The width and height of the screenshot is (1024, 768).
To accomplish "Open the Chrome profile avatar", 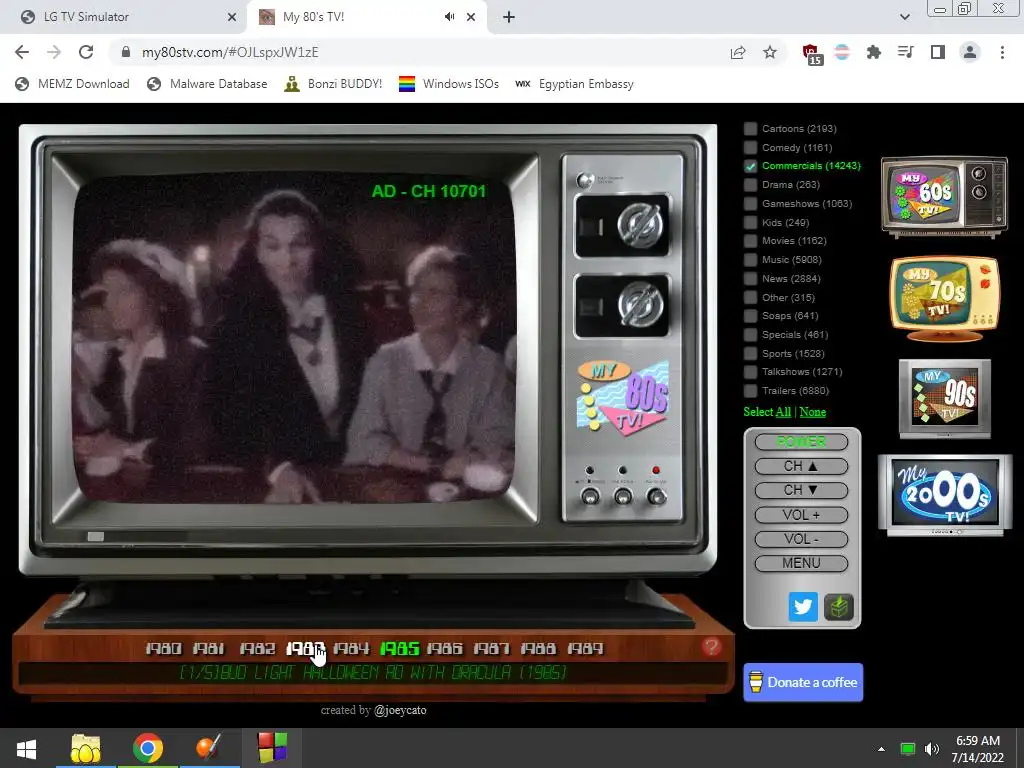I will tap(970, 52).
